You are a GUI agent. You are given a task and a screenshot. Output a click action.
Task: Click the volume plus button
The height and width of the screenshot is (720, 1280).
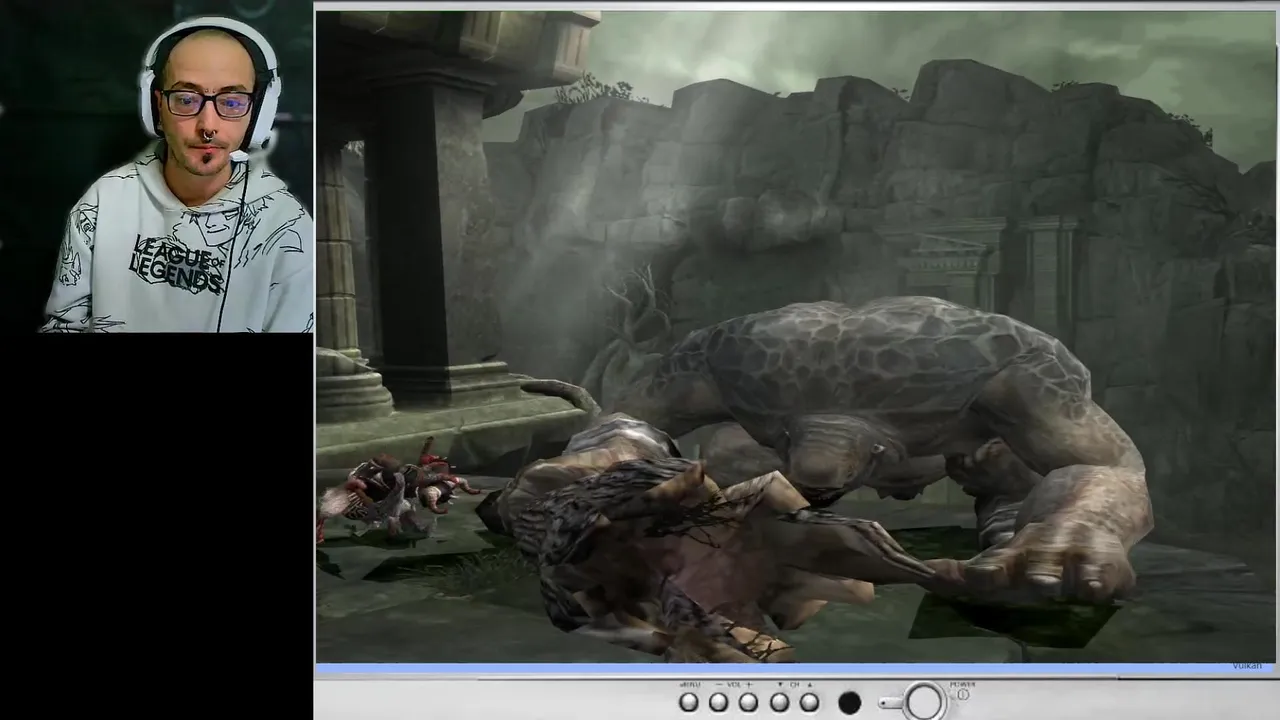[x=748, y=703]
